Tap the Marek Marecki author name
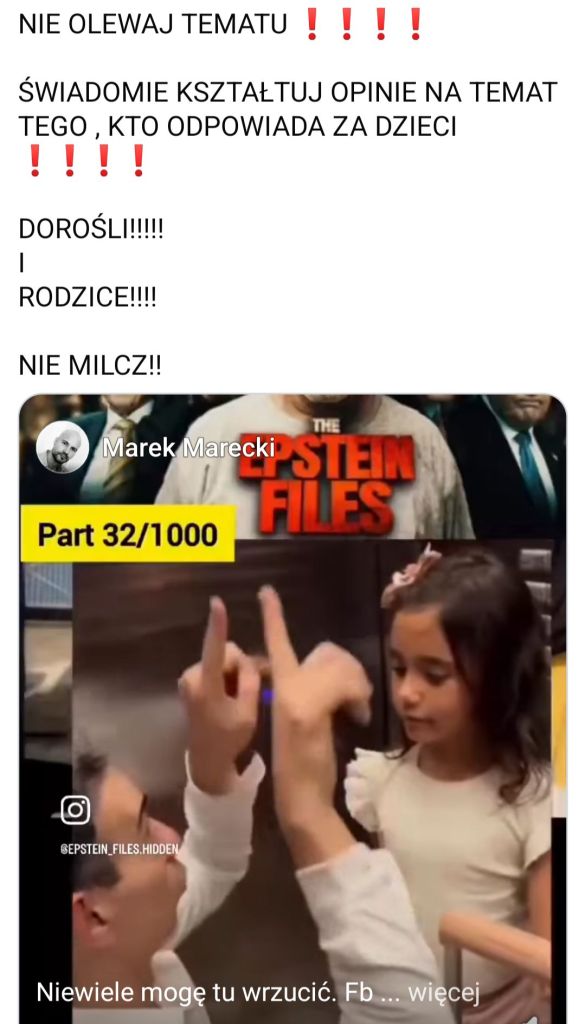This screenshot has width=585, height=1024. coord(189,447)
